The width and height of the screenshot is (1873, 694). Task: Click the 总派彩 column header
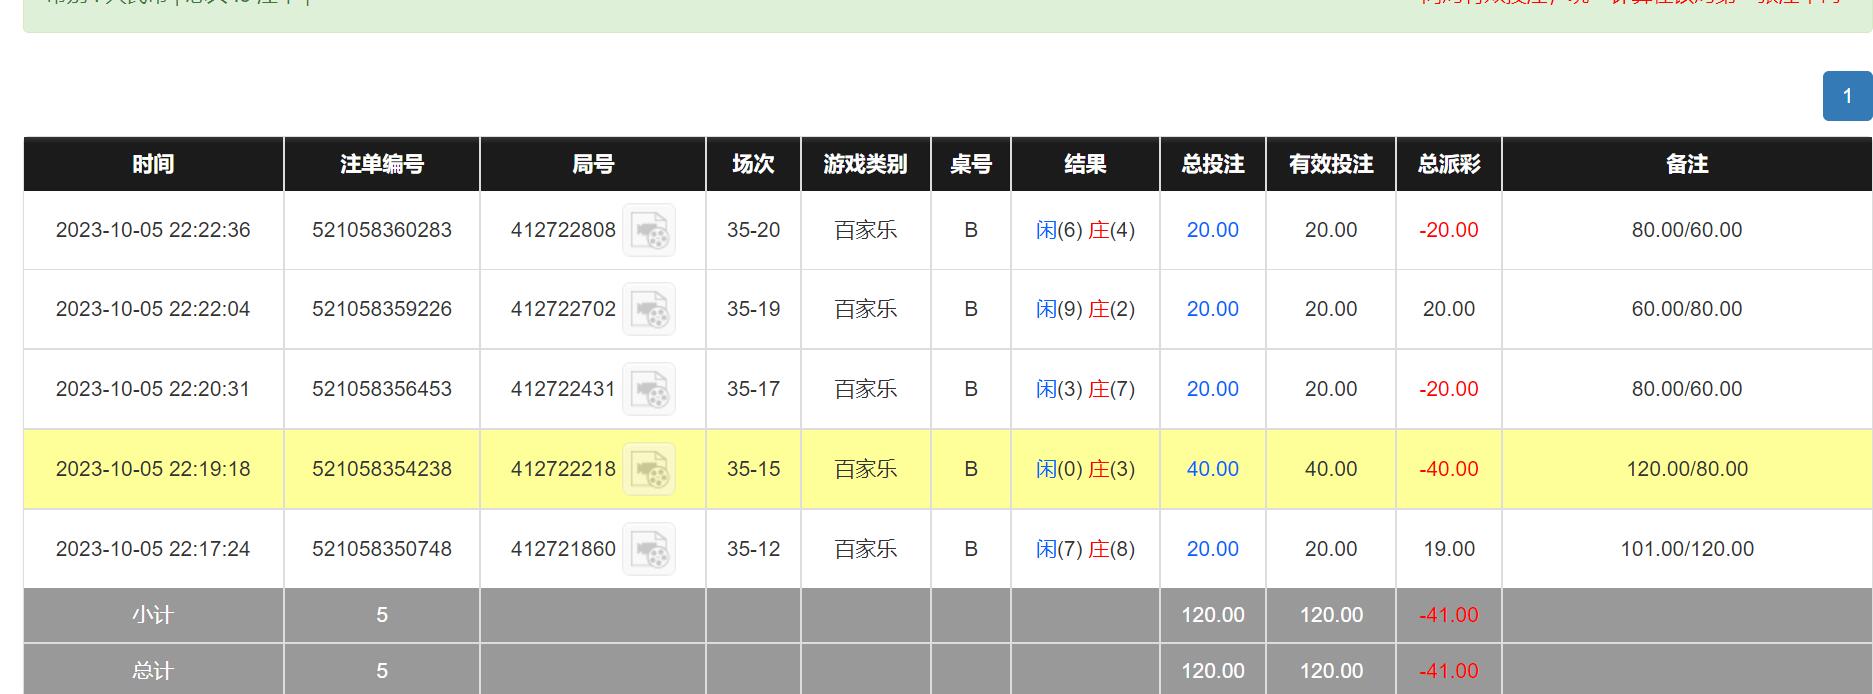point(1448,164)
